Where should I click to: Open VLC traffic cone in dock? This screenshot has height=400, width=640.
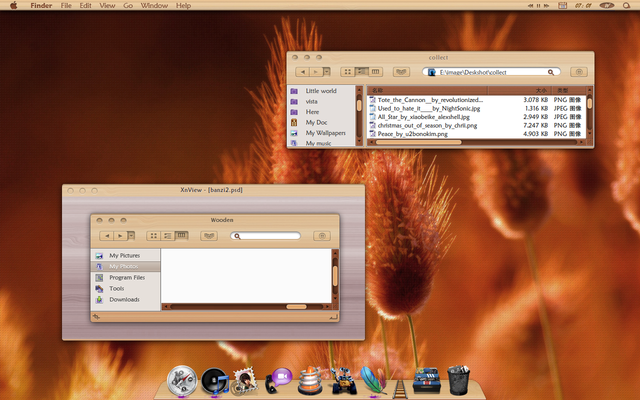pyautogui.click(x=313, y=380)
